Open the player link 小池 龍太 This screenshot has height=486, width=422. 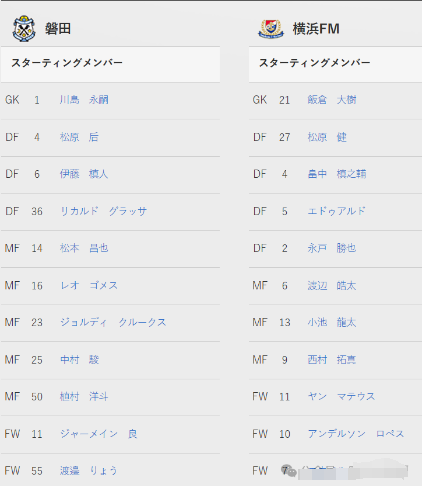pos(332,322)
